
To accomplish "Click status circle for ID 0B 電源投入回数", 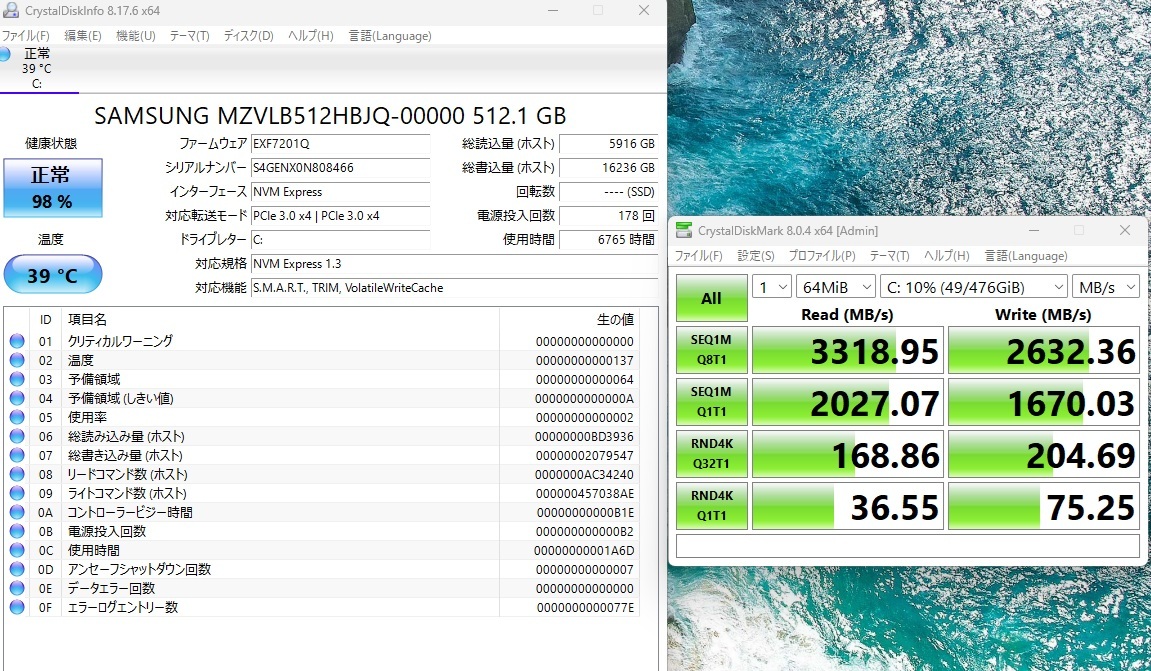I will pyautogui.click(x=17, y=531).
